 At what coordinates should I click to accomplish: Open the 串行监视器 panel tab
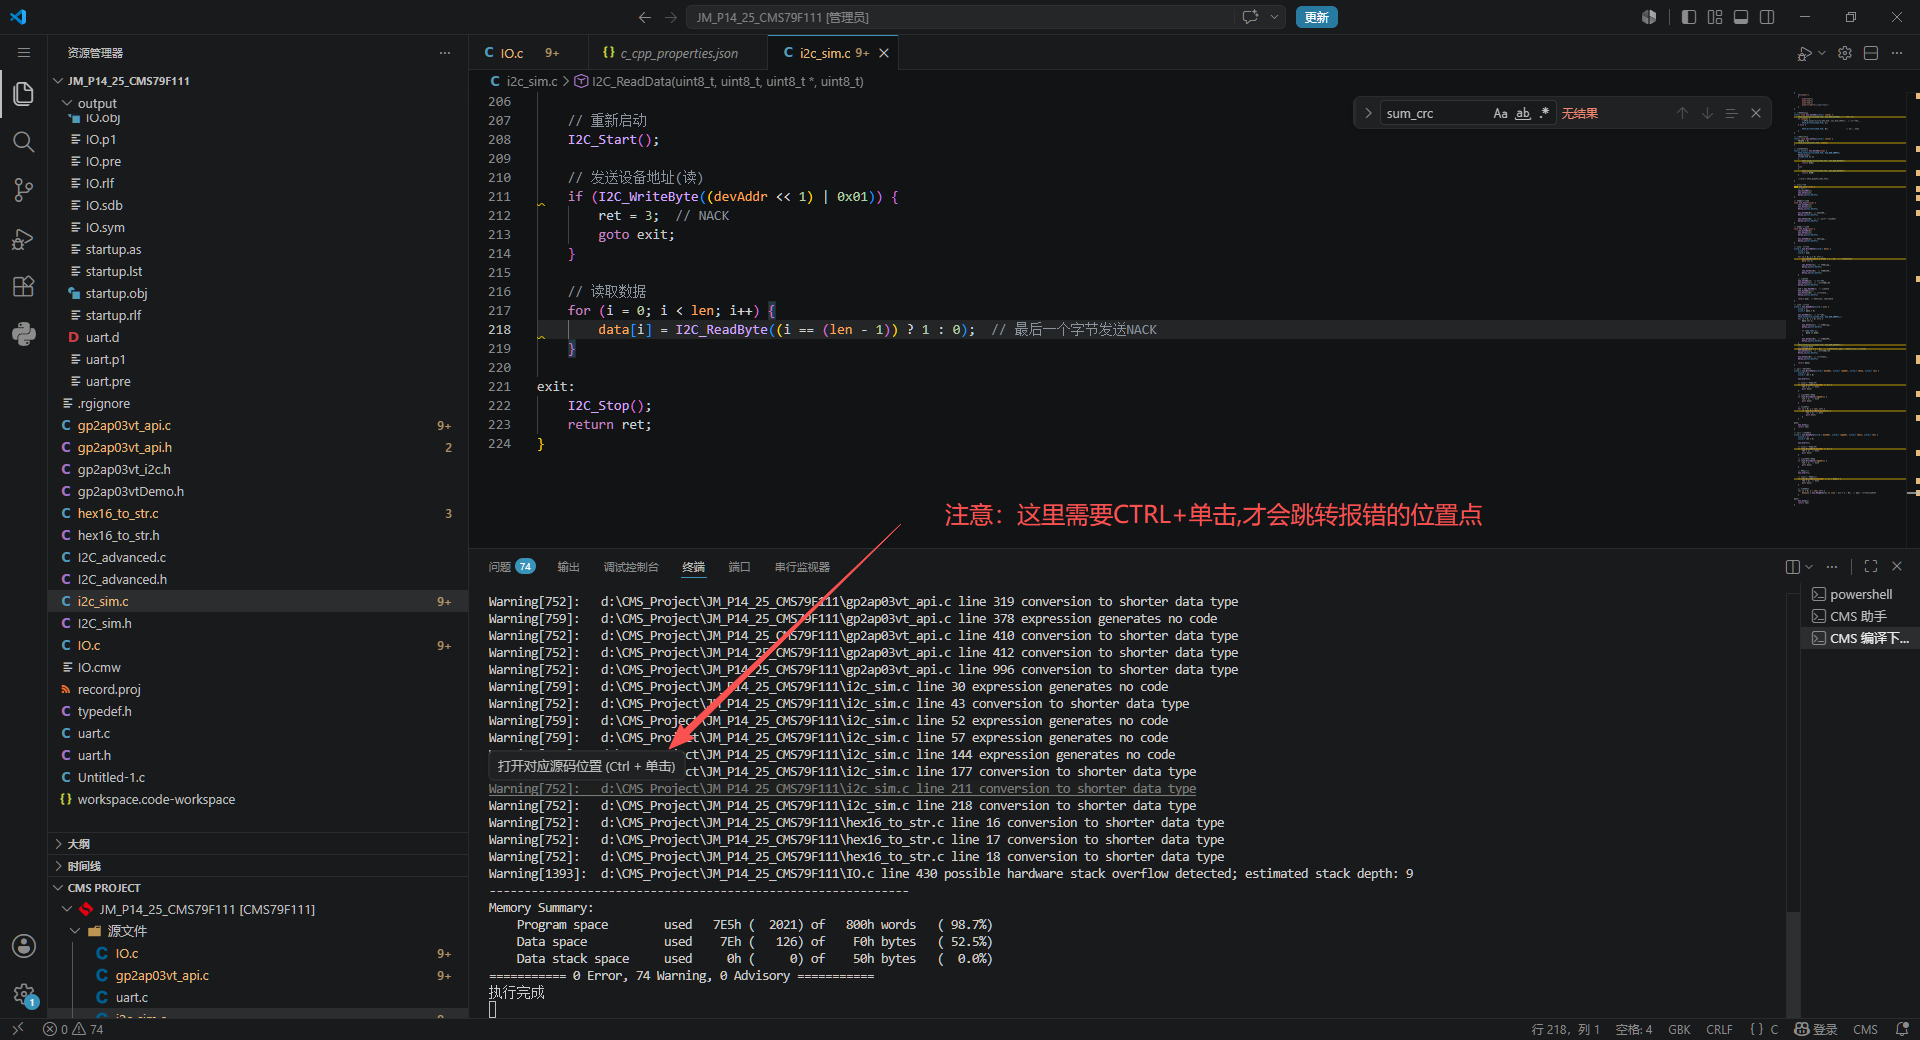click(802, 567)
